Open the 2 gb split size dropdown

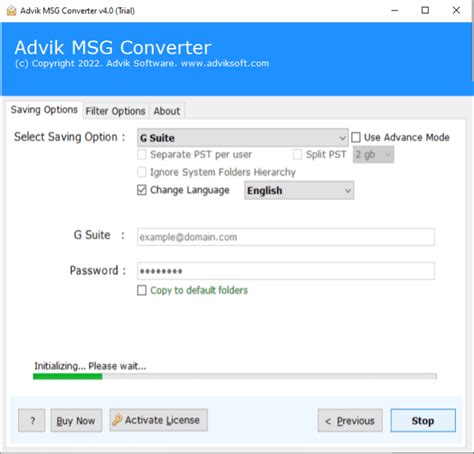point(373,155)
